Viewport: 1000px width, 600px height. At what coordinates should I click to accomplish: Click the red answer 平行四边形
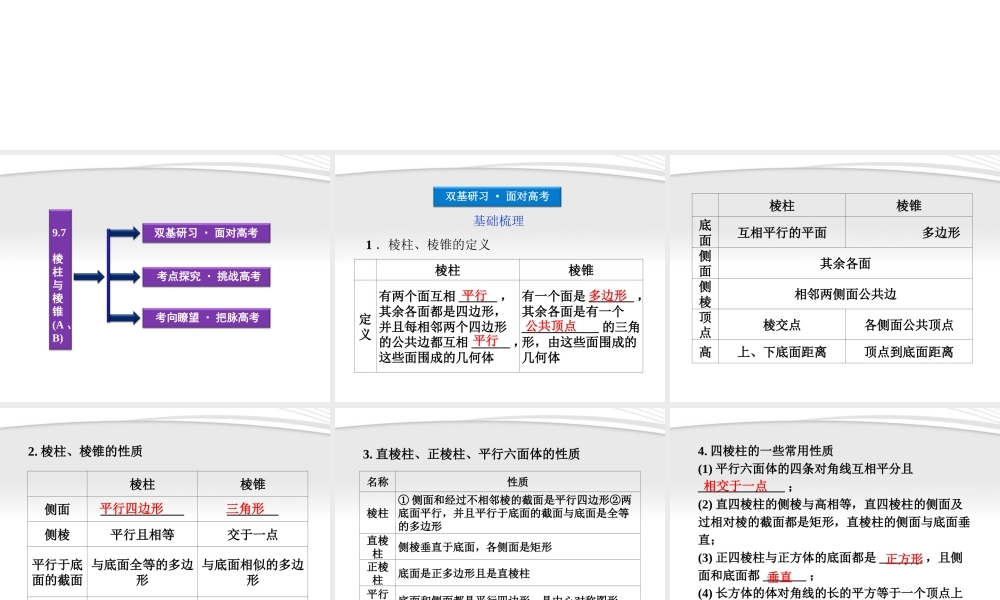coord(131,509)
